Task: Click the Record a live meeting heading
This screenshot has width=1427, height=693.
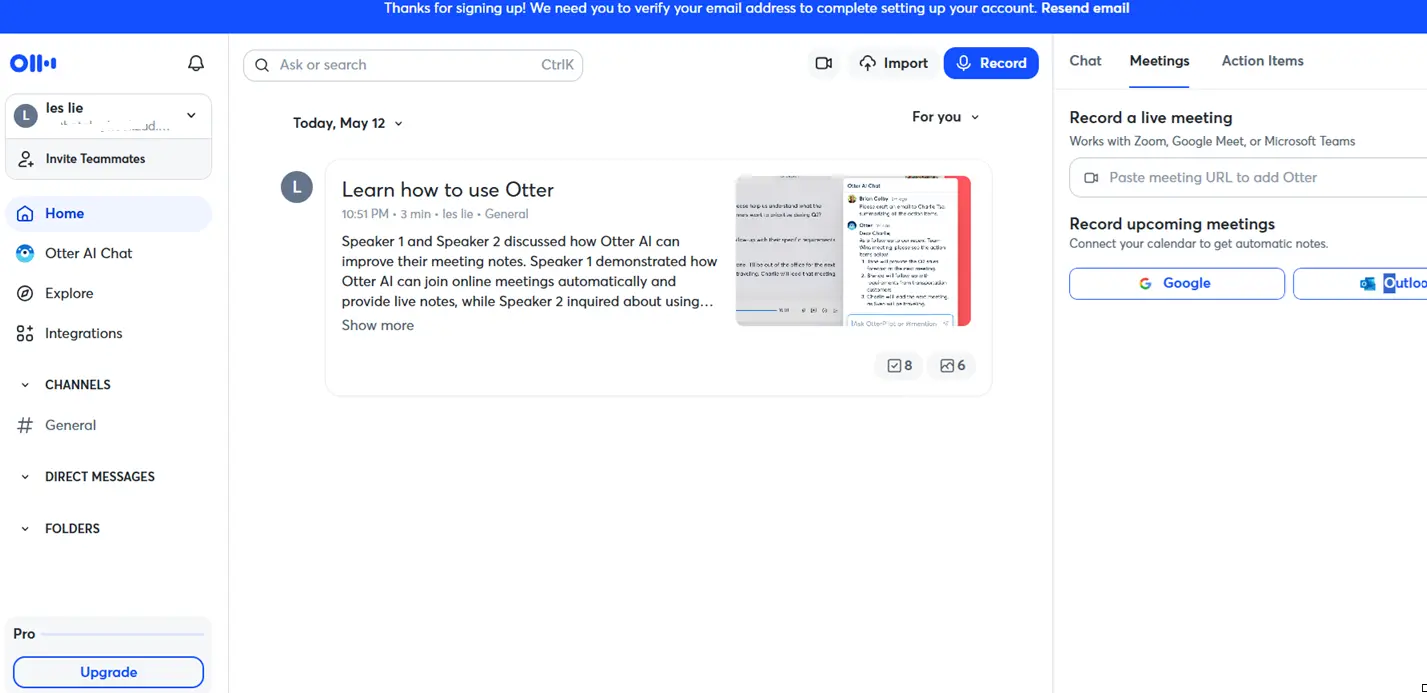Action: click(1150, 117)
